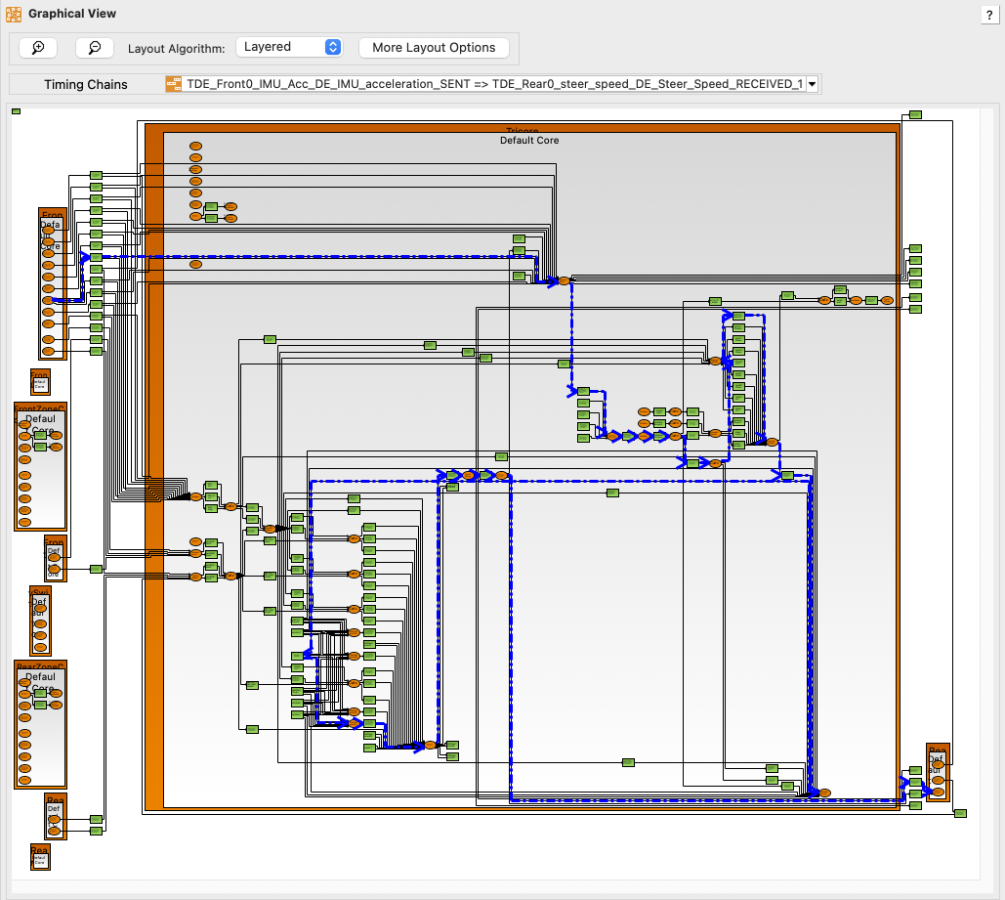1005x900 pixels.
Task: Open the Layout Algorithm Layered dropdown
Action: click(x=289, y=47)
